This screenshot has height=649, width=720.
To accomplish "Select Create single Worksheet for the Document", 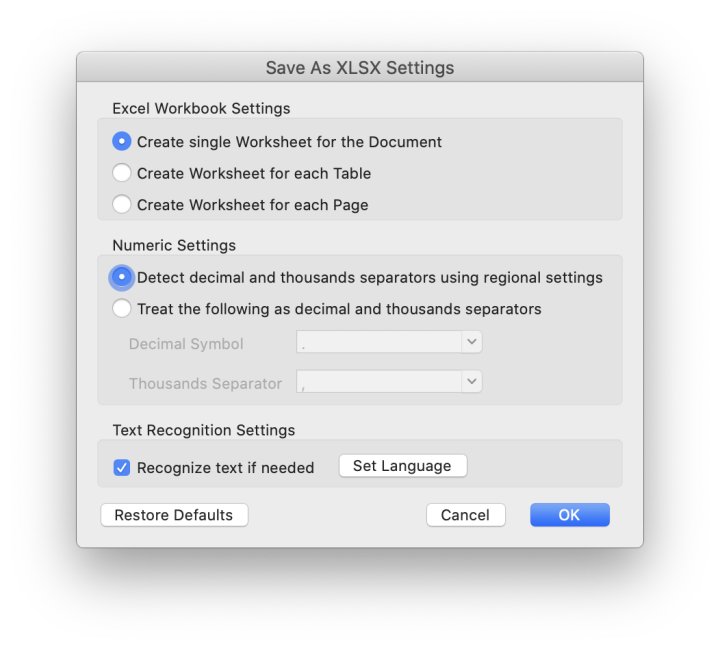I will click(122, 142).
